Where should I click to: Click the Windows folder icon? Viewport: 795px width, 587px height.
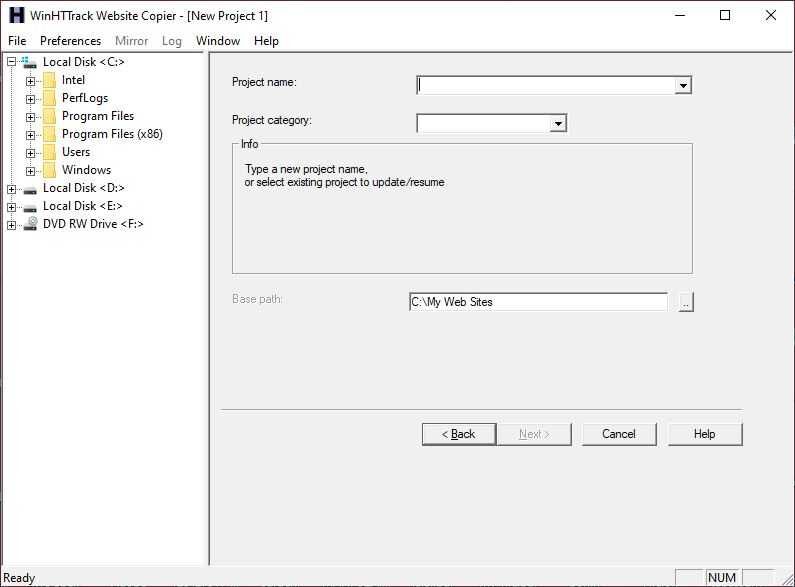(x=50, y=170)
